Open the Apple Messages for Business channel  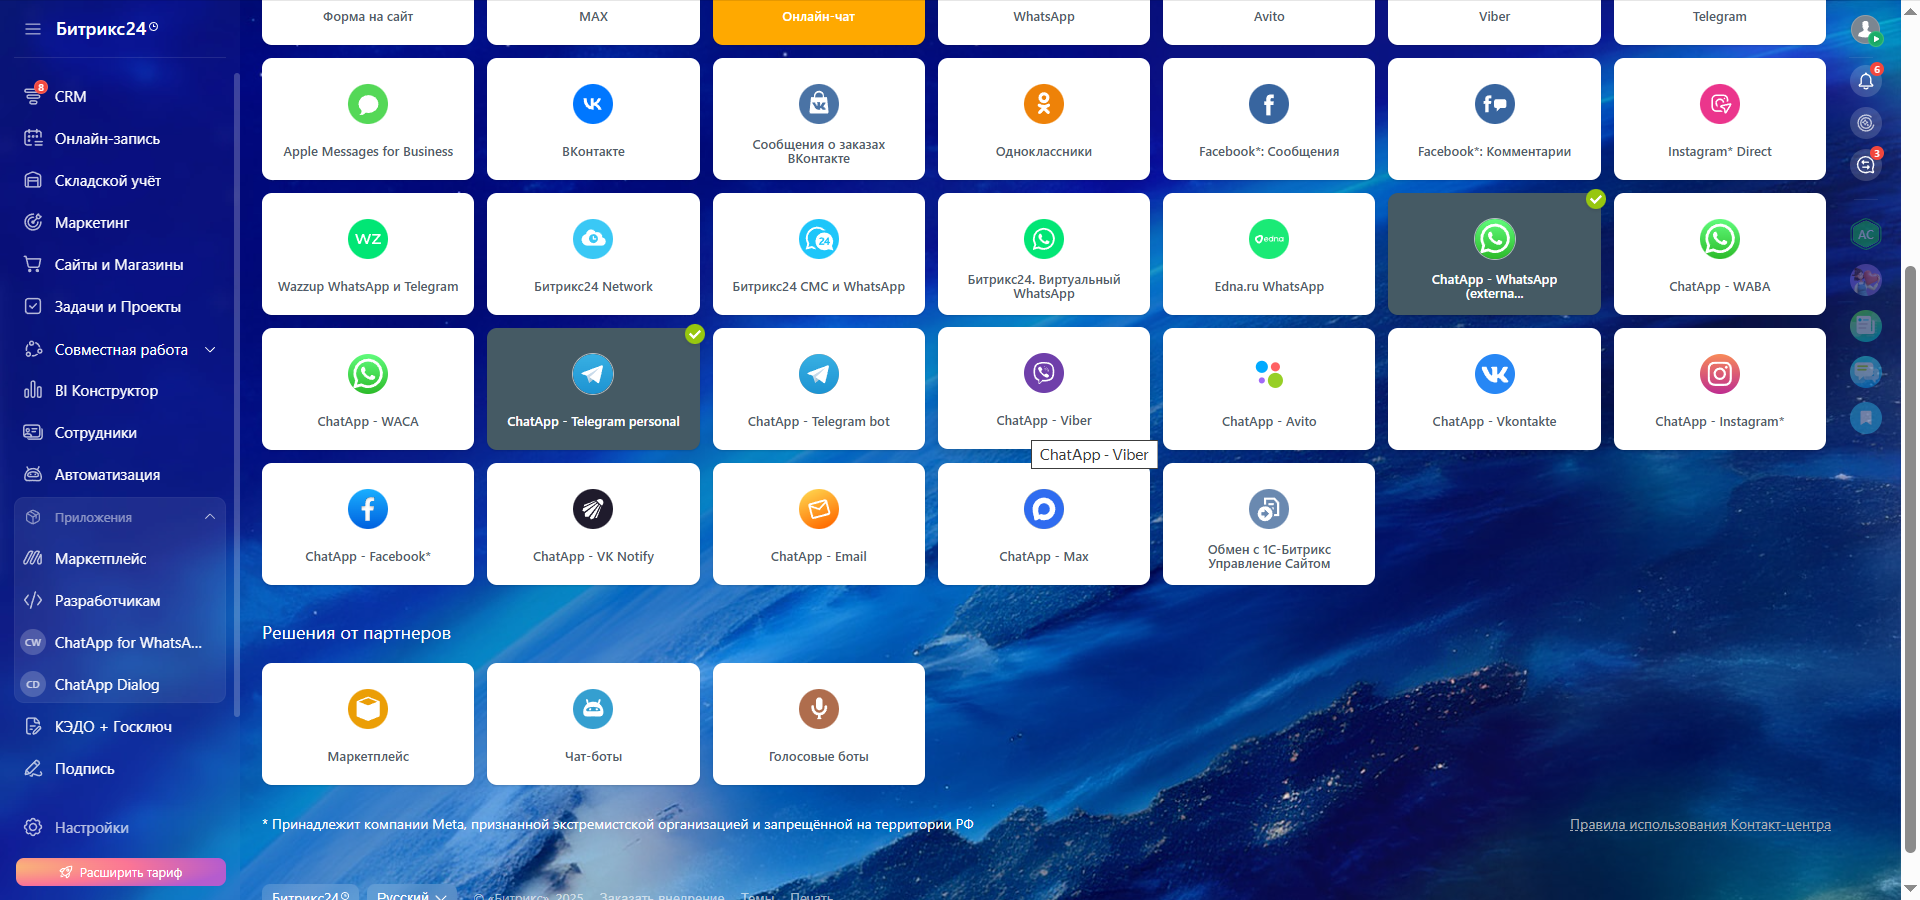(x=367, y=120)
